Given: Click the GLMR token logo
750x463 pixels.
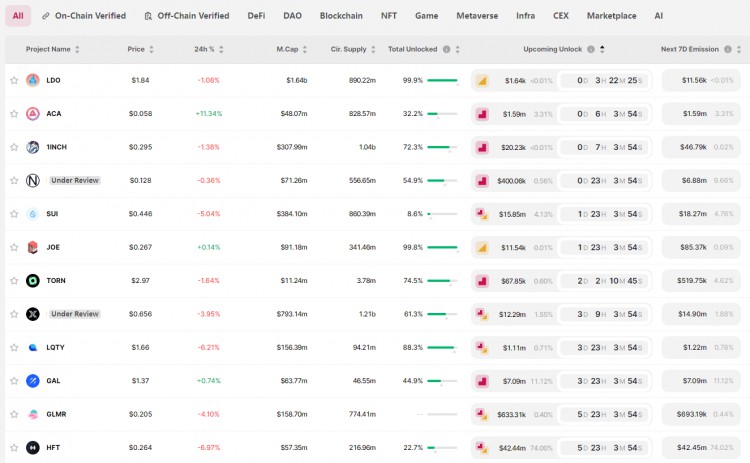Looking at the screenshot, I should [x=33, y=414].
